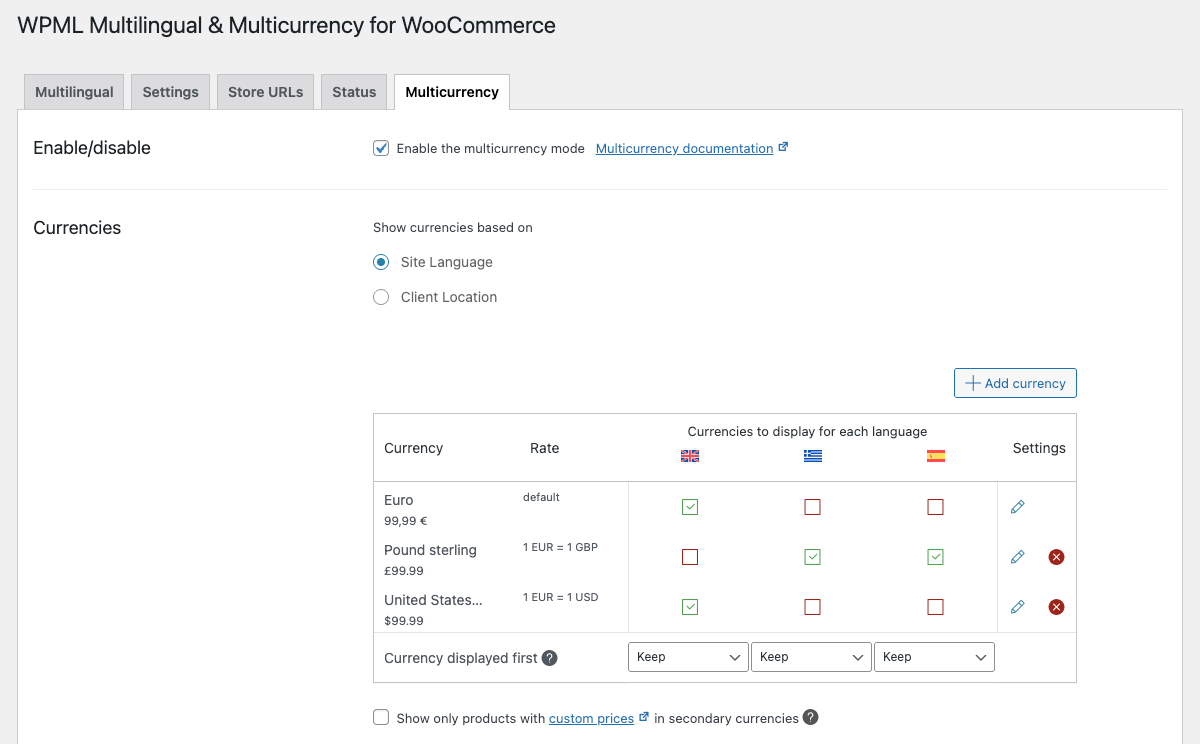Toggle Euro for English language
The width and height of the screenshot is (1200, 744).
pos(690,507)
